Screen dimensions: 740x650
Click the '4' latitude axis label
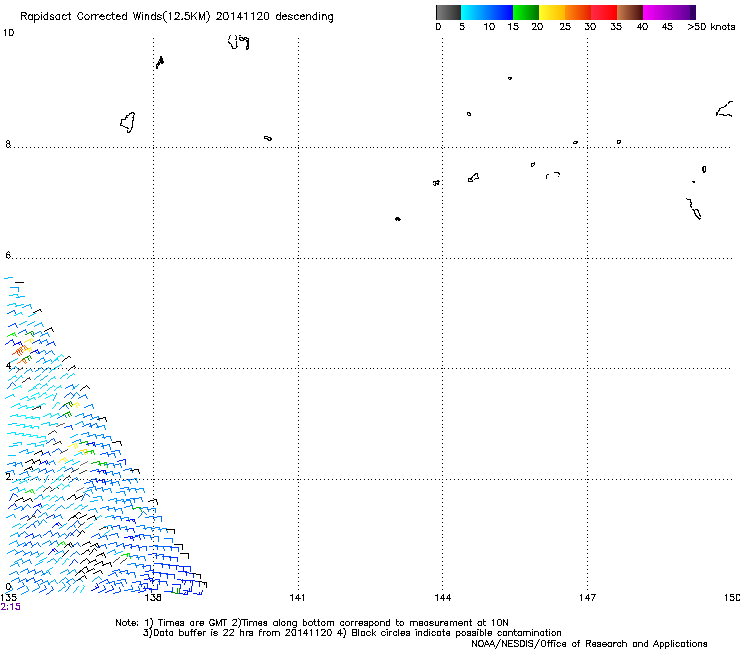pyautogui.click(x=8, y=365)
